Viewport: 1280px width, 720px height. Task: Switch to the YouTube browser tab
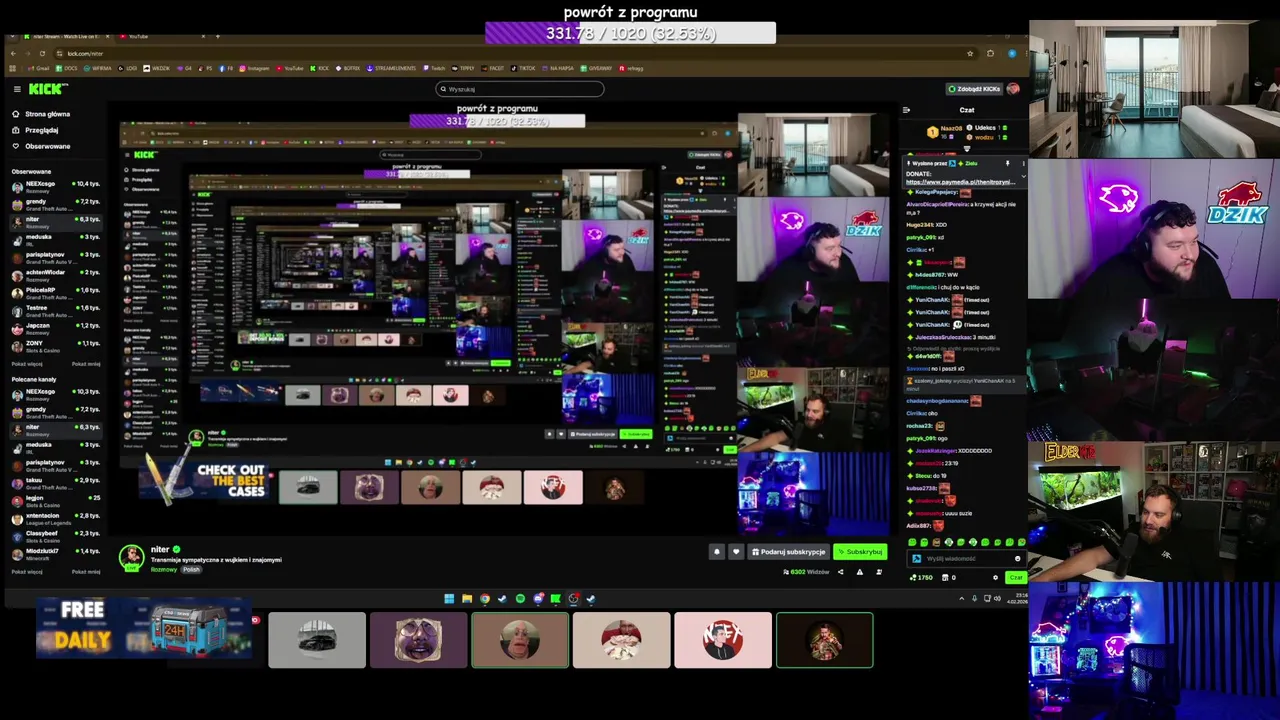tap(163, 36)
